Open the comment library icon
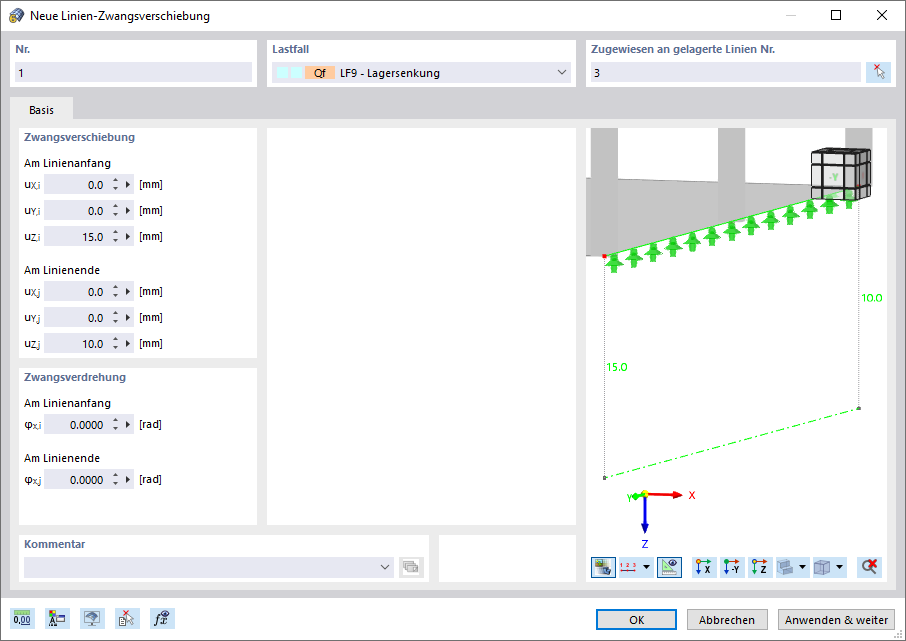 point(411,567)
